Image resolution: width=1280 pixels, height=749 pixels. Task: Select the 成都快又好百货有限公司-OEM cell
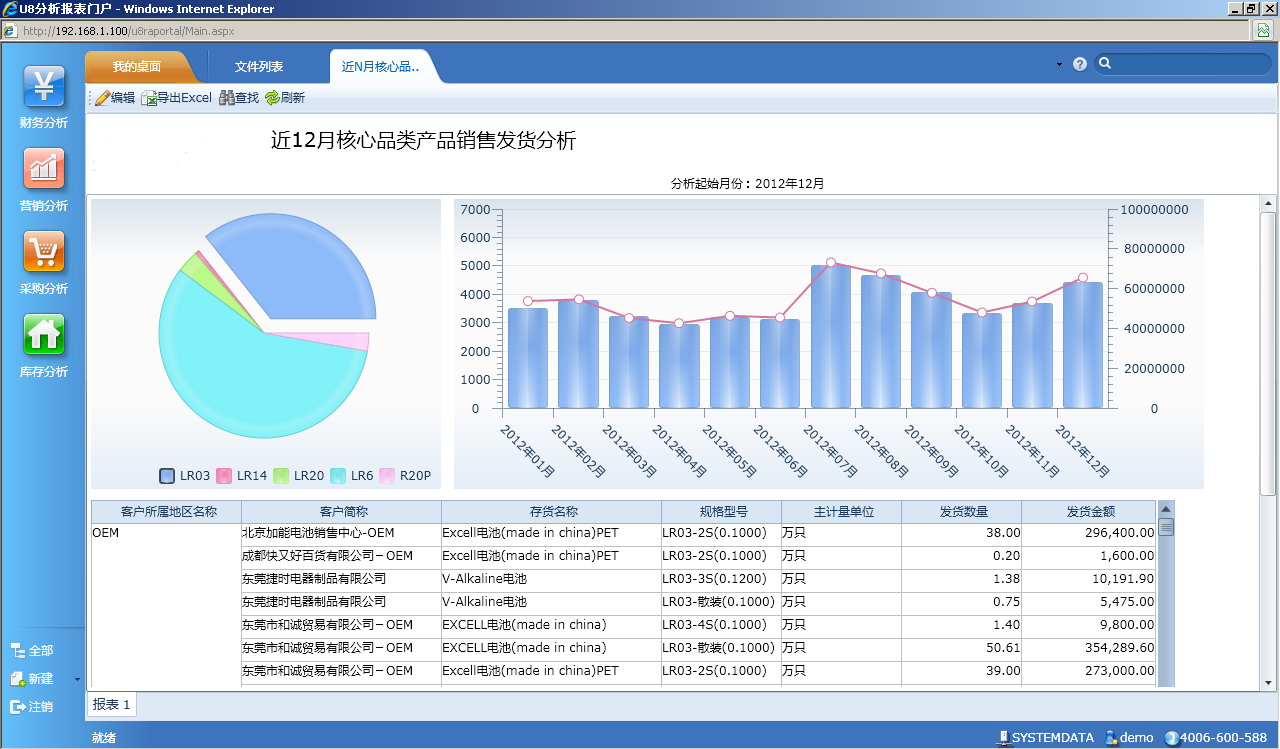(x=341, y=557)
